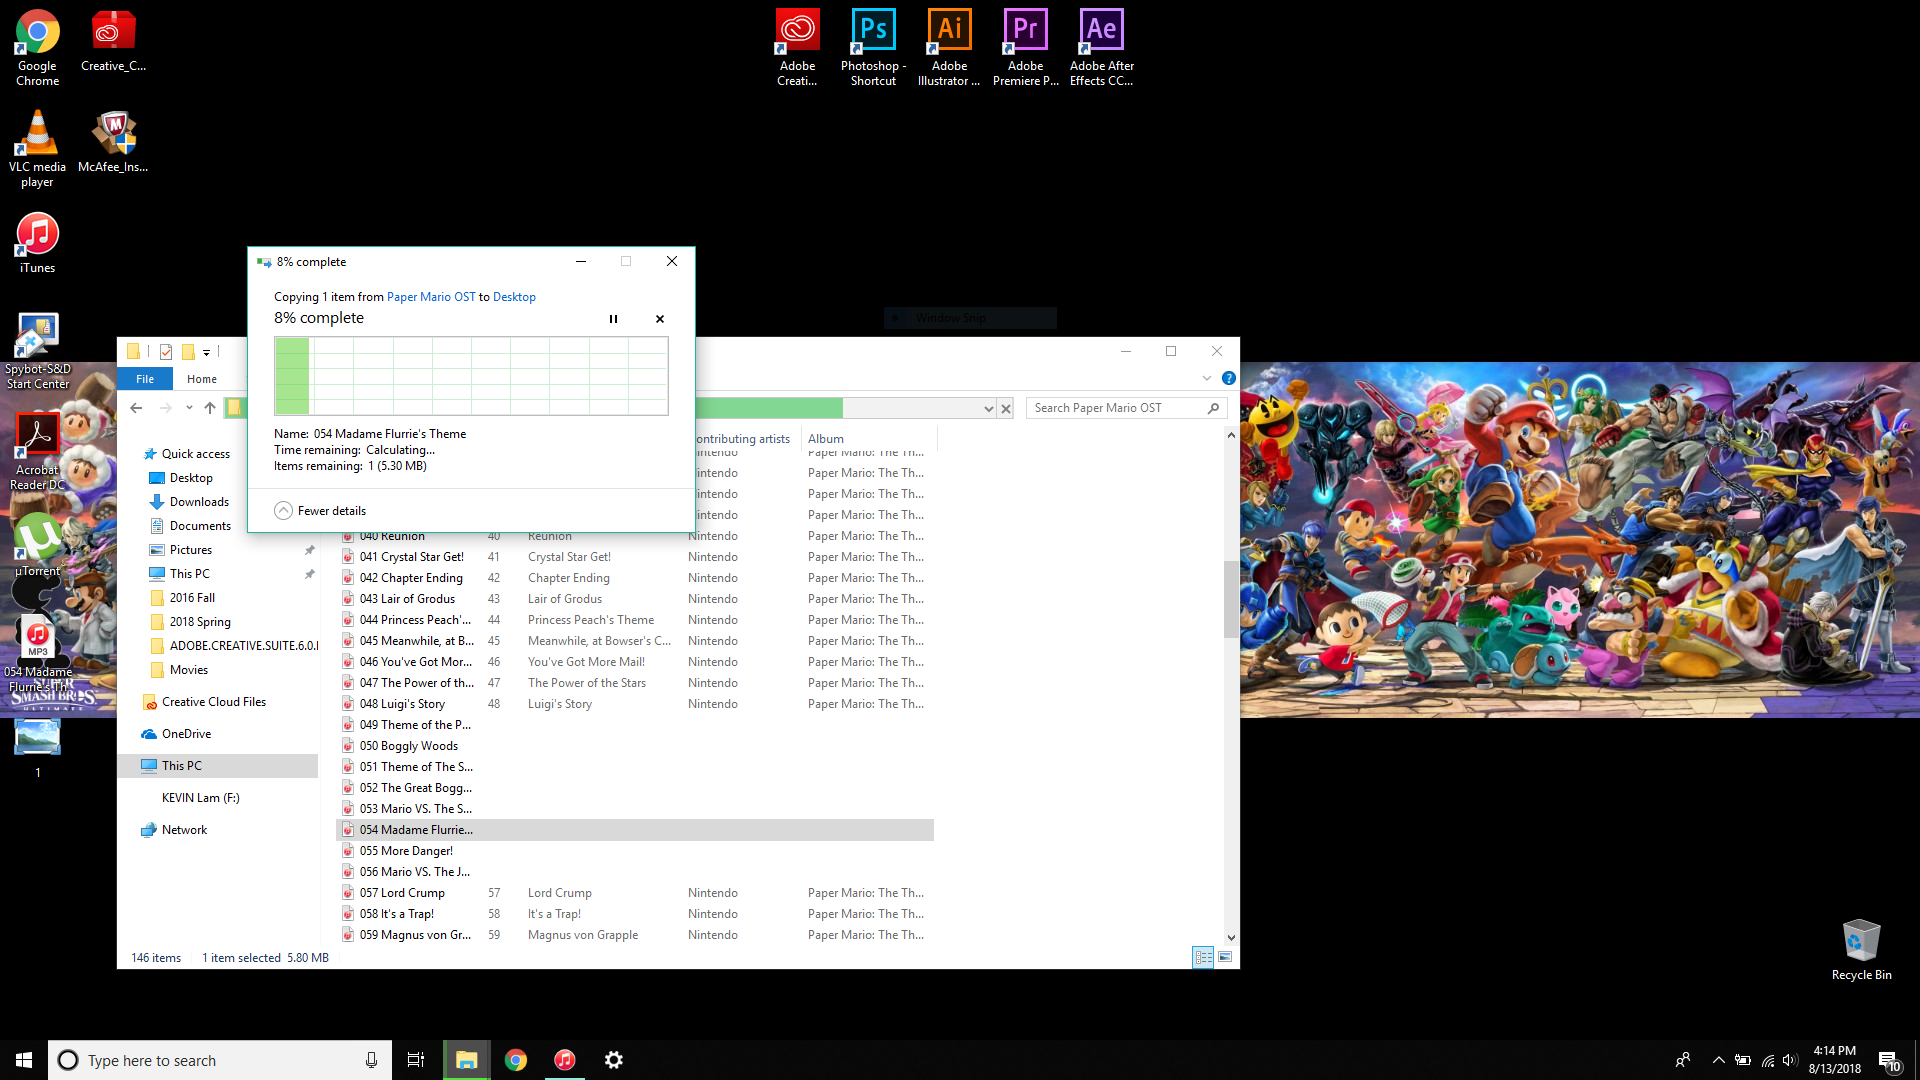
Task: Open Customize Quick Access Toolbar dropdown
Action: click(x=206, y=352)
